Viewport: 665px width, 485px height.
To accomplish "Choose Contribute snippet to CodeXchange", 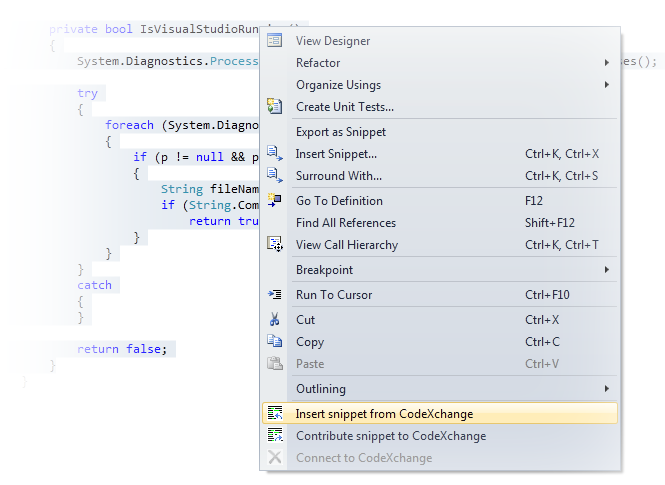I will pos(391,436).
